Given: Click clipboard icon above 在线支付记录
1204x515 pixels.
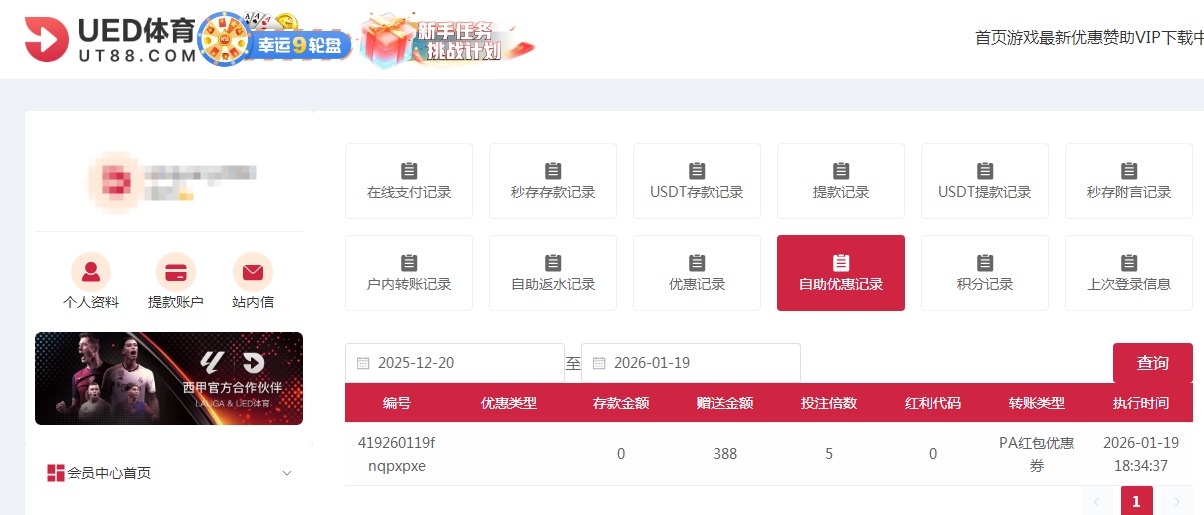Looking at the screenshot, I should coord(409,171).
